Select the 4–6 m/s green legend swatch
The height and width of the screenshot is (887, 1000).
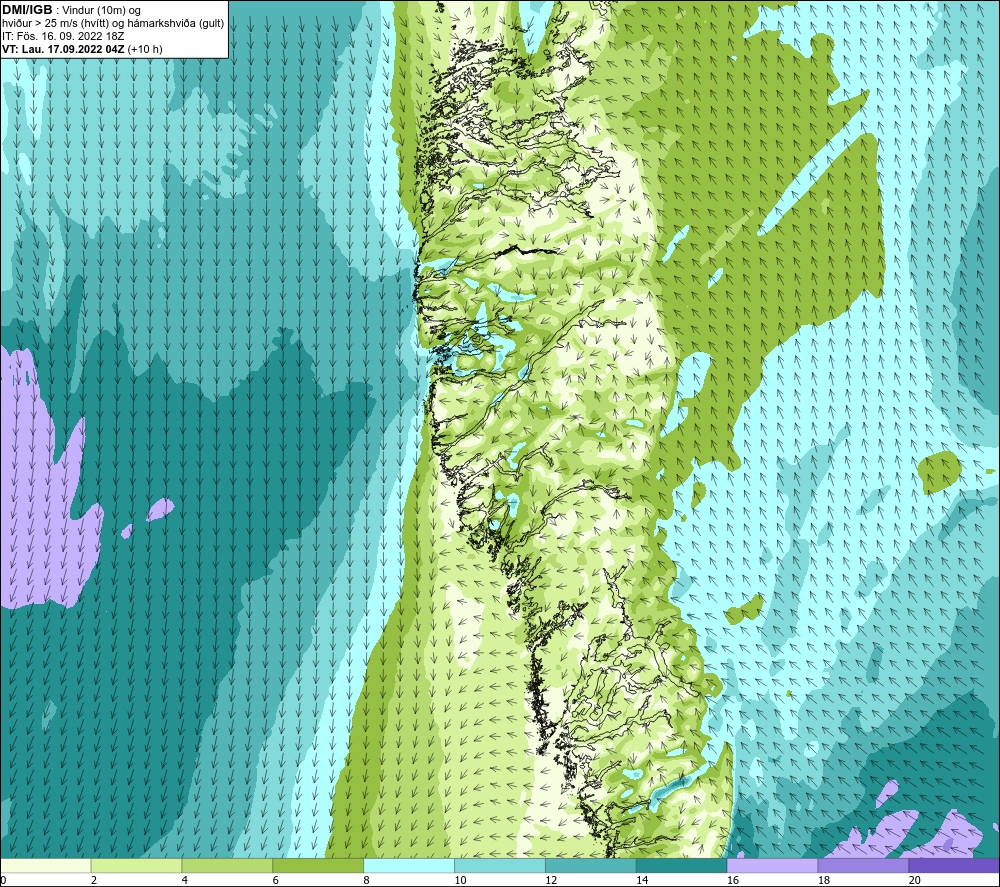point(227,865)
